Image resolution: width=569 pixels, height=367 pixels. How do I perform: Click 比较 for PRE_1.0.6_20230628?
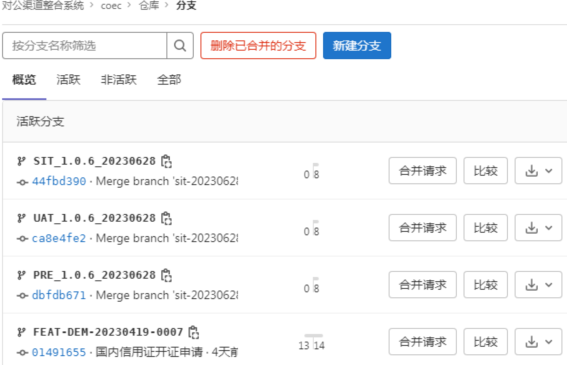pos(486,285)
